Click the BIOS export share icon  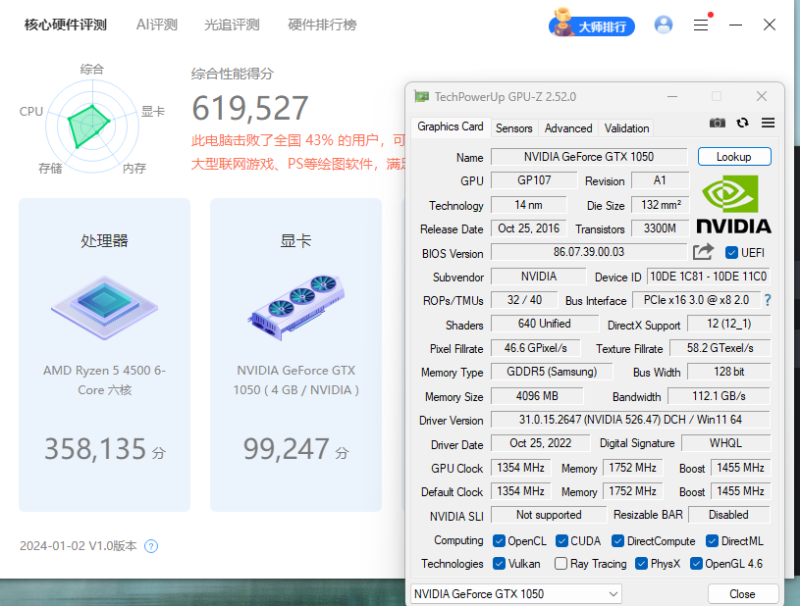tap(703, 251)
